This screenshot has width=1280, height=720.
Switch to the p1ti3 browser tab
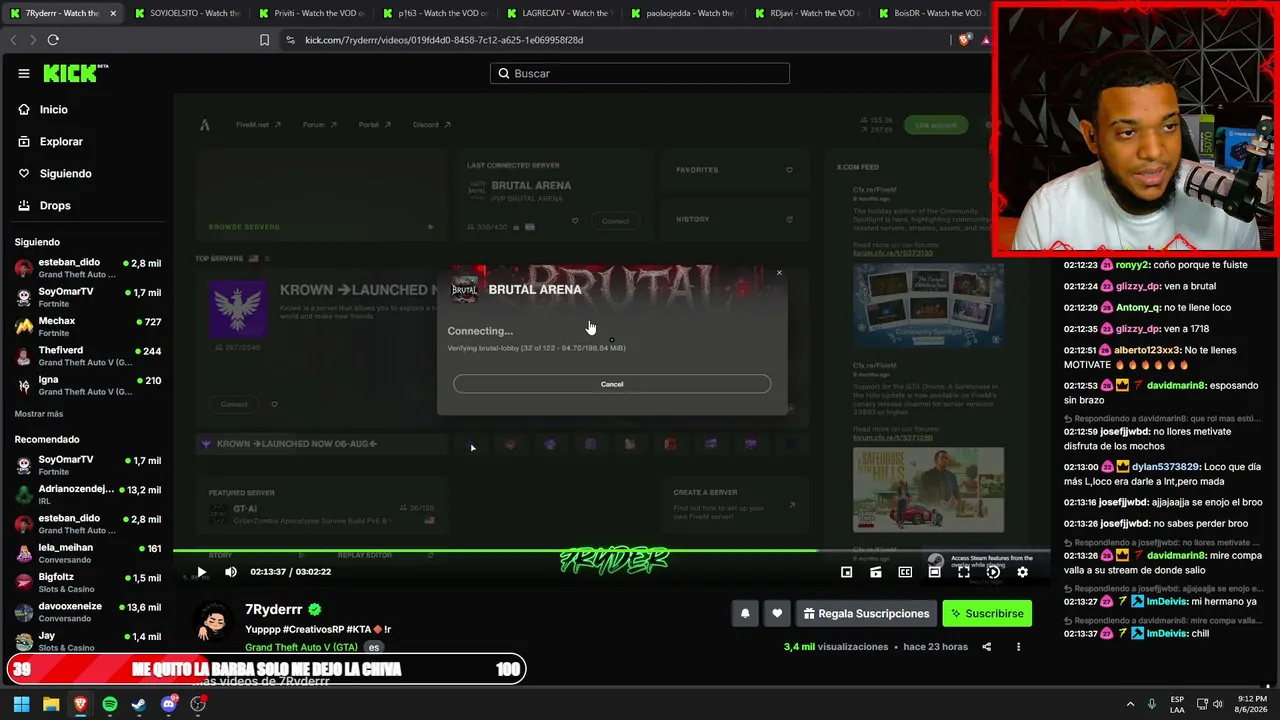[x=436, y=13]
